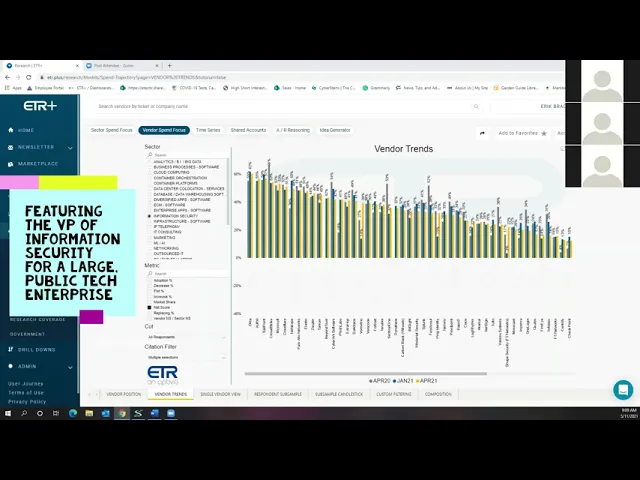
Task: Click the Marketplace icon in the sidebar
Action: pyautogui.click(x=11, y=164)
